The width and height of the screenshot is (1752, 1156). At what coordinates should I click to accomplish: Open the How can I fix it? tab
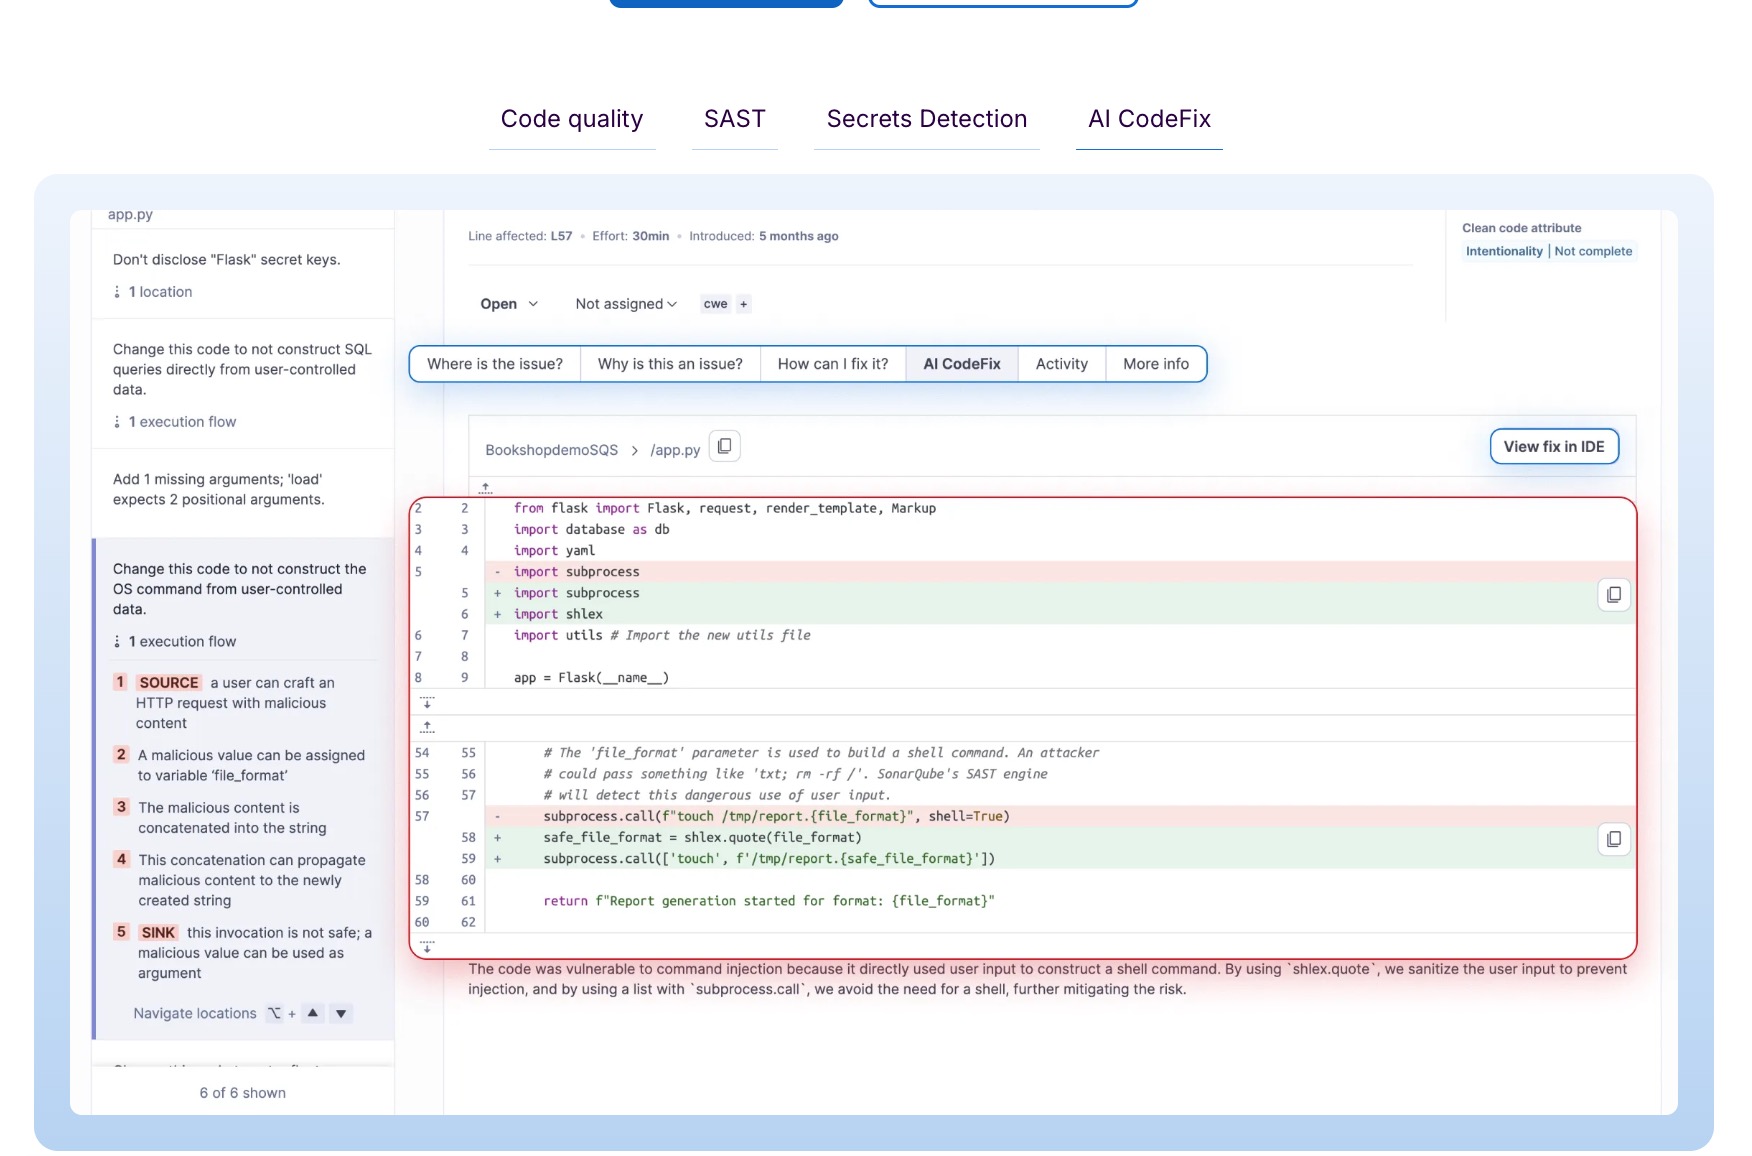[x=832, y=364]
